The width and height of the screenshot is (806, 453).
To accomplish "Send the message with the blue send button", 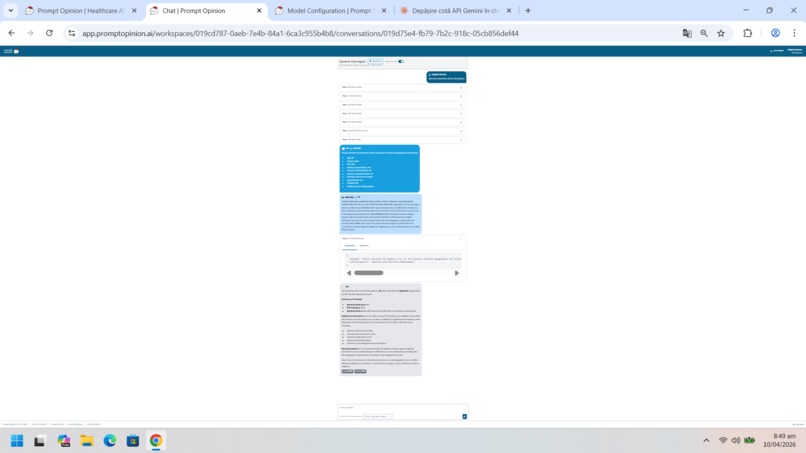I will click(x=464, y=416).
